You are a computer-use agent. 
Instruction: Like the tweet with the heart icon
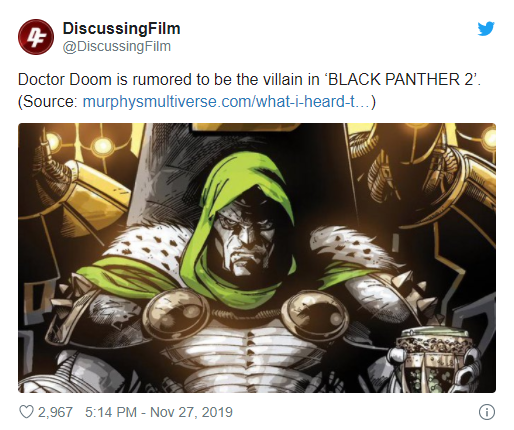coord(26,412)
